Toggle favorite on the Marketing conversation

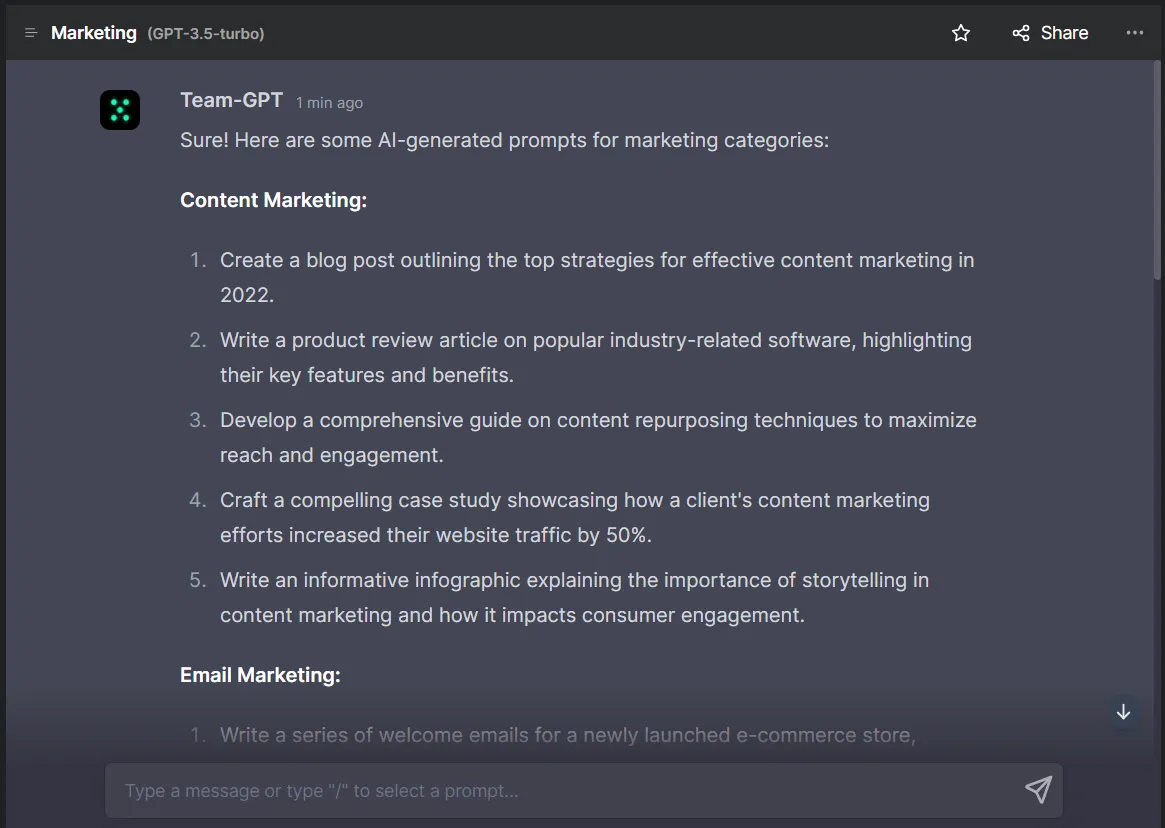(x=960, y=32)
